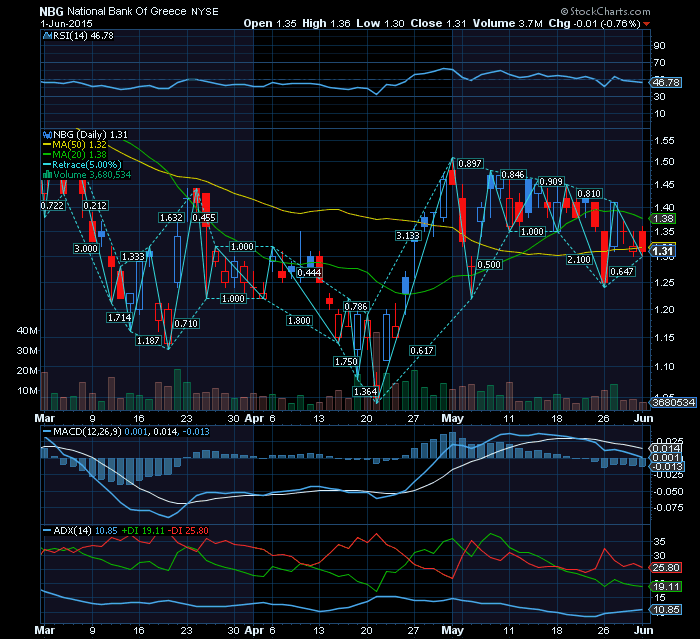The image size is (700, 639).
Task: Click the National Bank Of Greece title
Action: [127, 12]
